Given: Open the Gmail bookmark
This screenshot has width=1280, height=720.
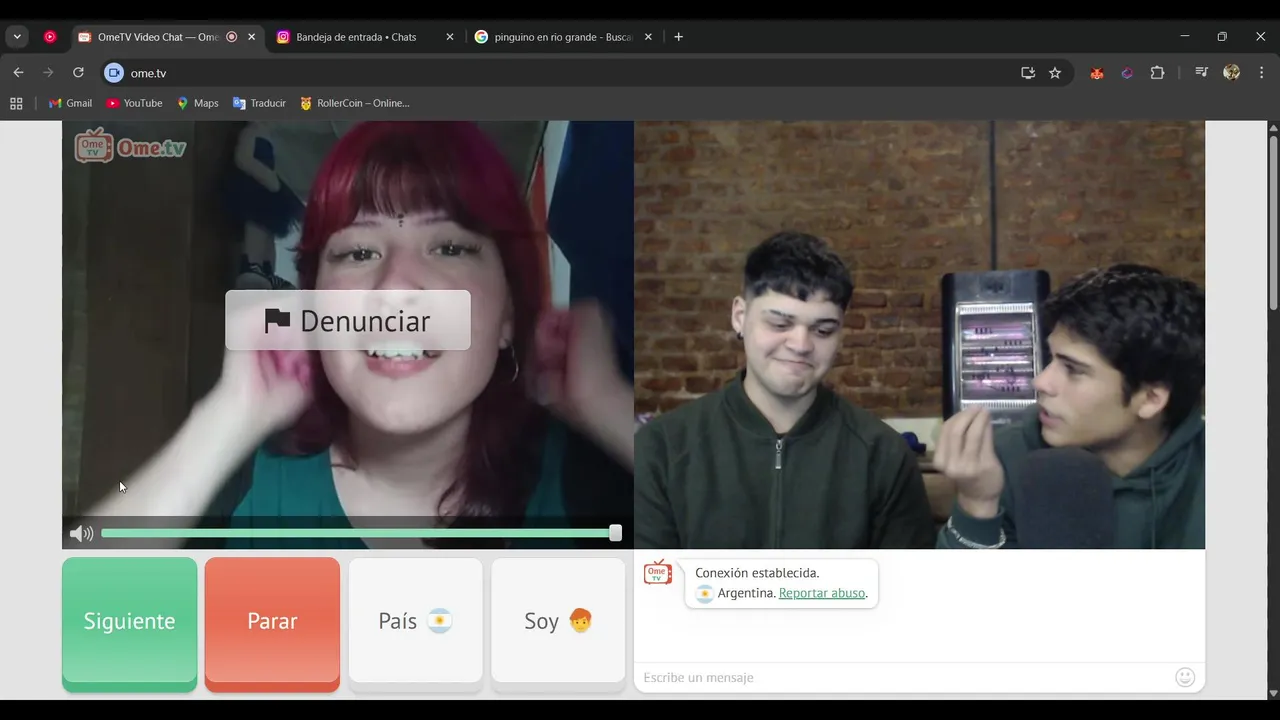Looking at the screenshot, I should pos(71,103).
